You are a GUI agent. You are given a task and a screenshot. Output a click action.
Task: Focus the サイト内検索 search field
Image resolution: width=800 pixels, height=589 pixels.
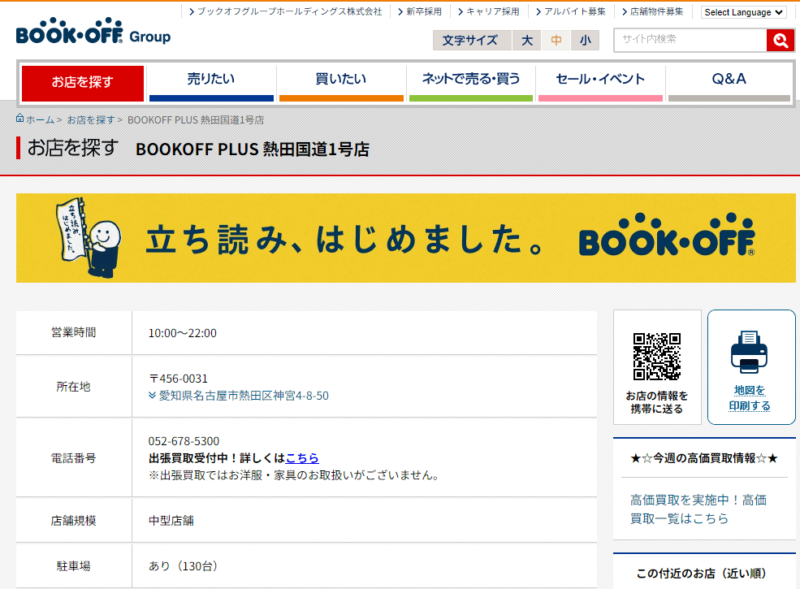[690, 40]
